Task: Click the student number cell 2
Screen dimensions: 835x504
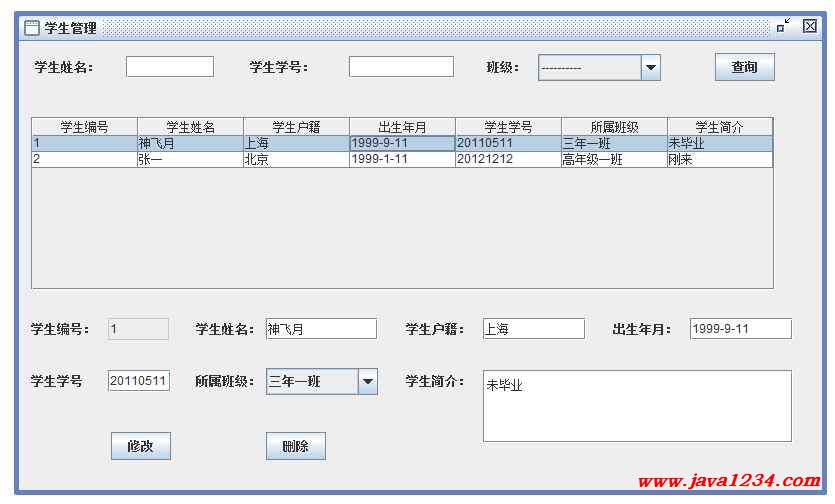Action: point(85,159)
